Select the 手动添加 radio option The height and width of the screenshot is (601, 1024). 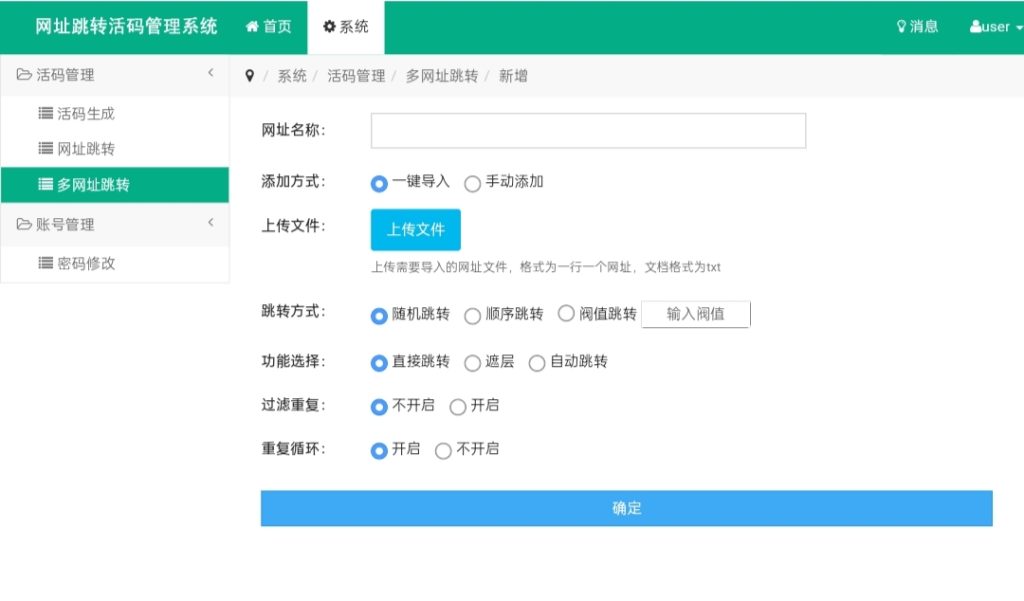(x=473, y=183)
